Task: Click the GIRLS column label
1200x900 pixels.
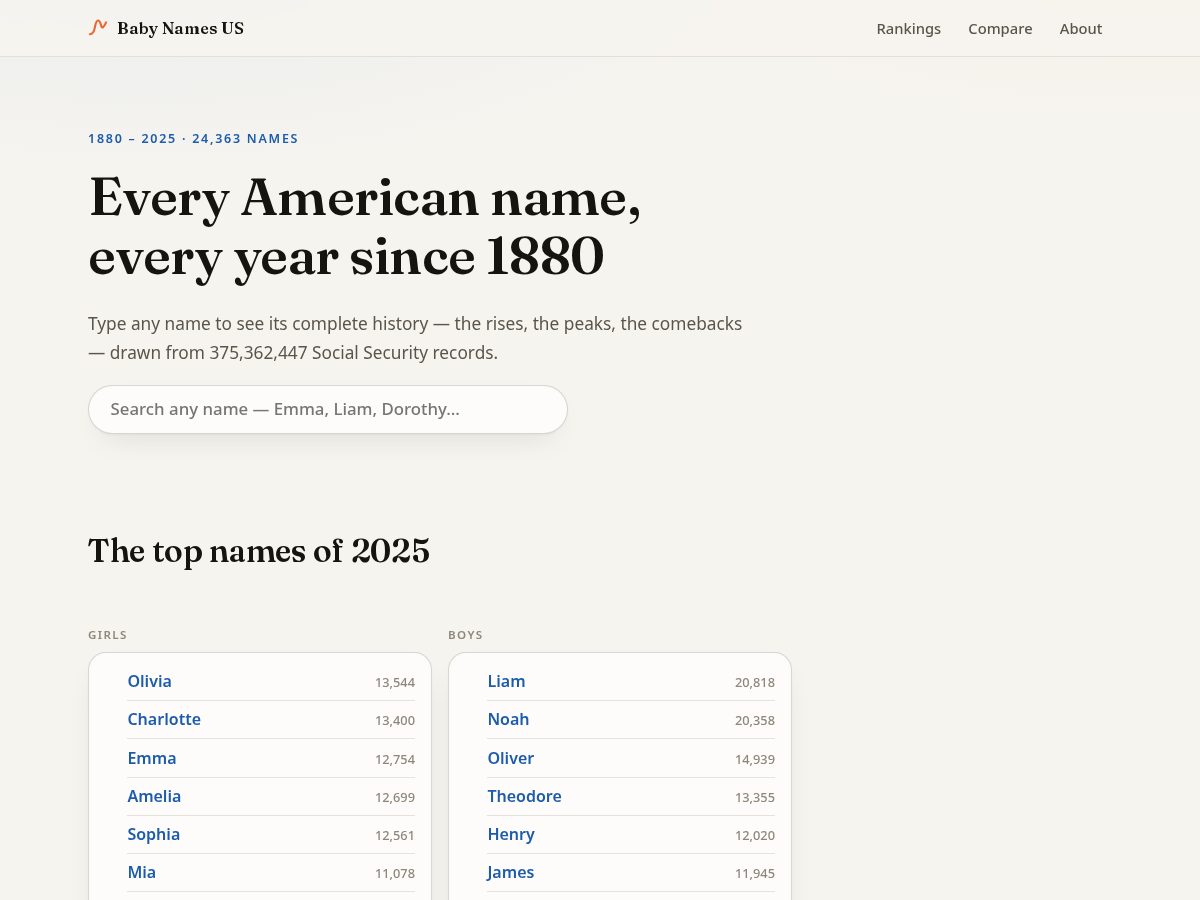Action: (108, 635)
